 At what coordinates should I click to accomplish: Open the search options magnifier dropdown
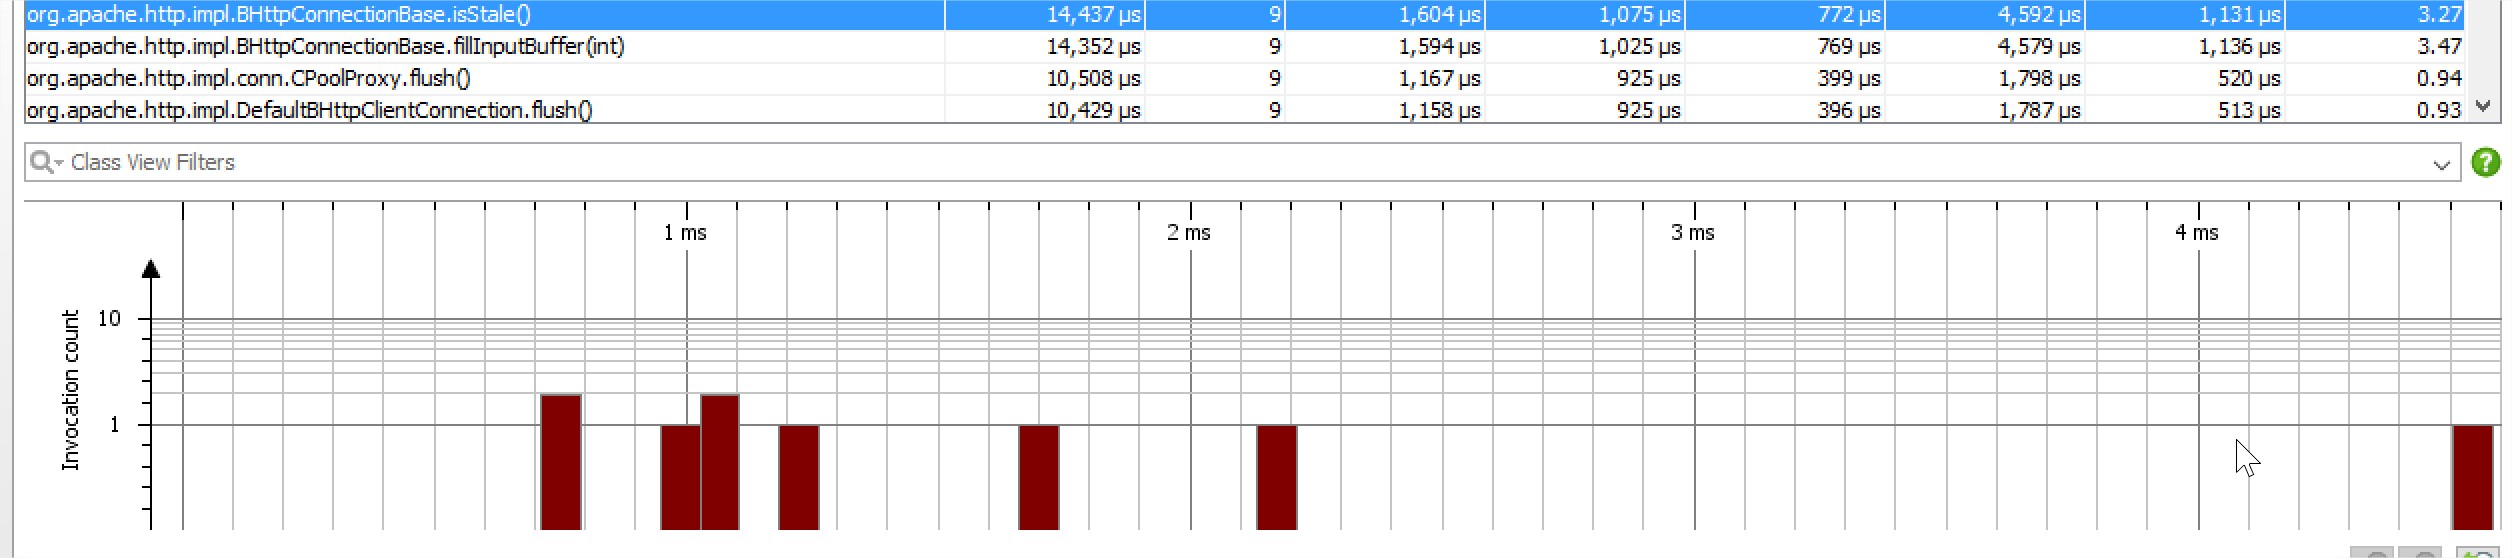click(x=46, y=162)
